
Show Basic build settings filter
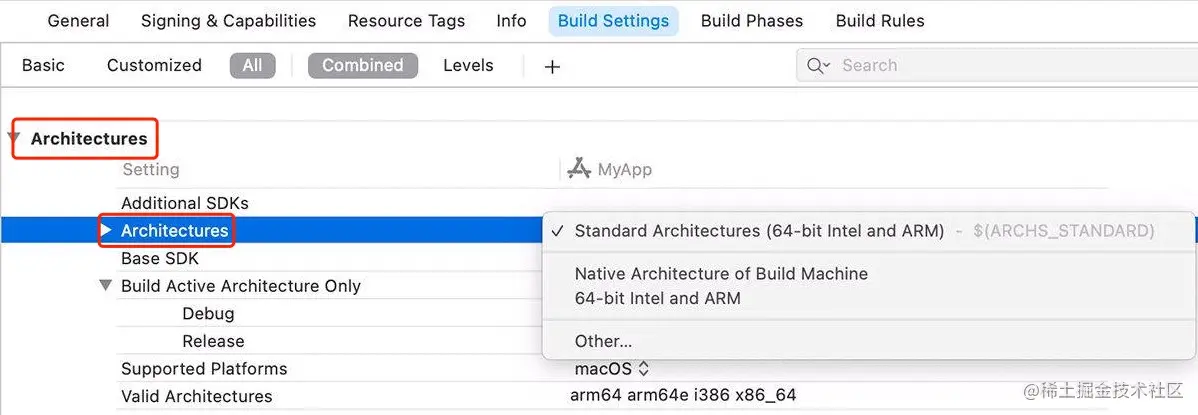point(43,66)
